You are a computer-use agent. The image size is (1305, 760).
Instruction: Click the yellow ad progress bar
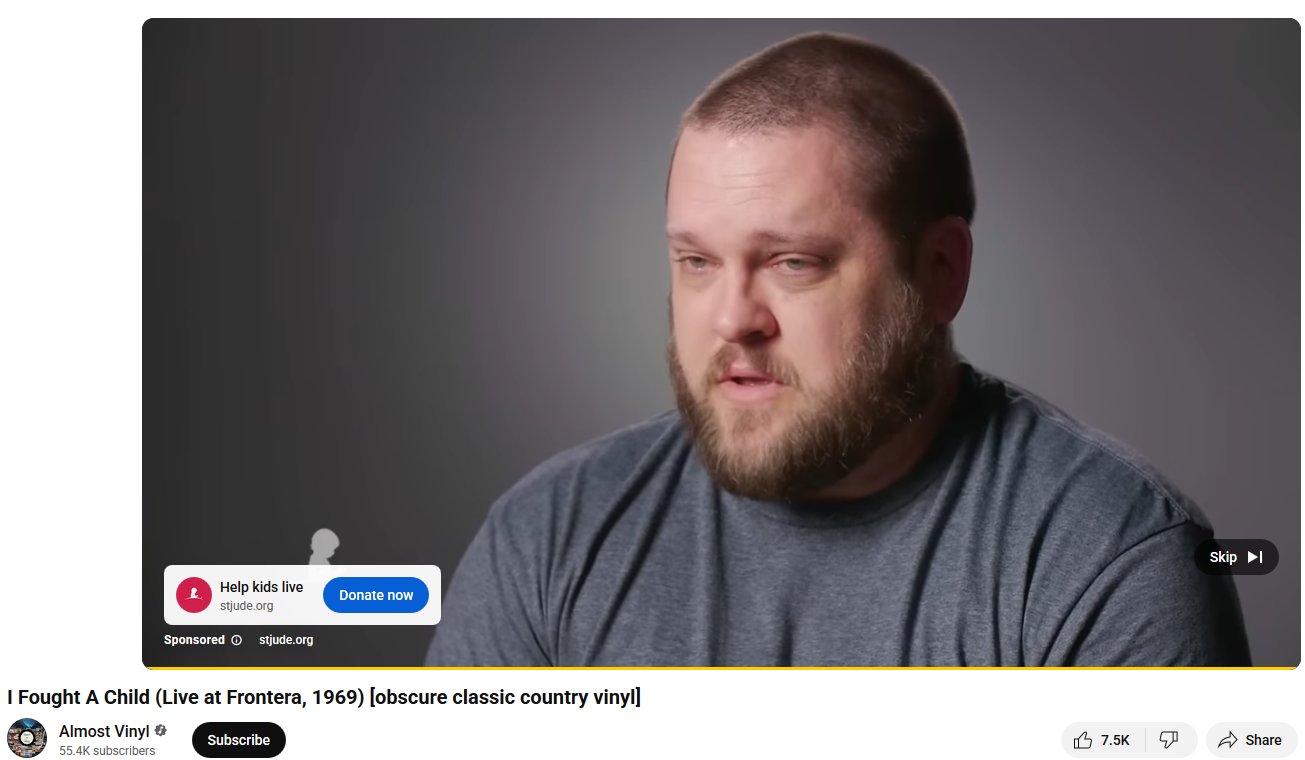click(721, 667)
